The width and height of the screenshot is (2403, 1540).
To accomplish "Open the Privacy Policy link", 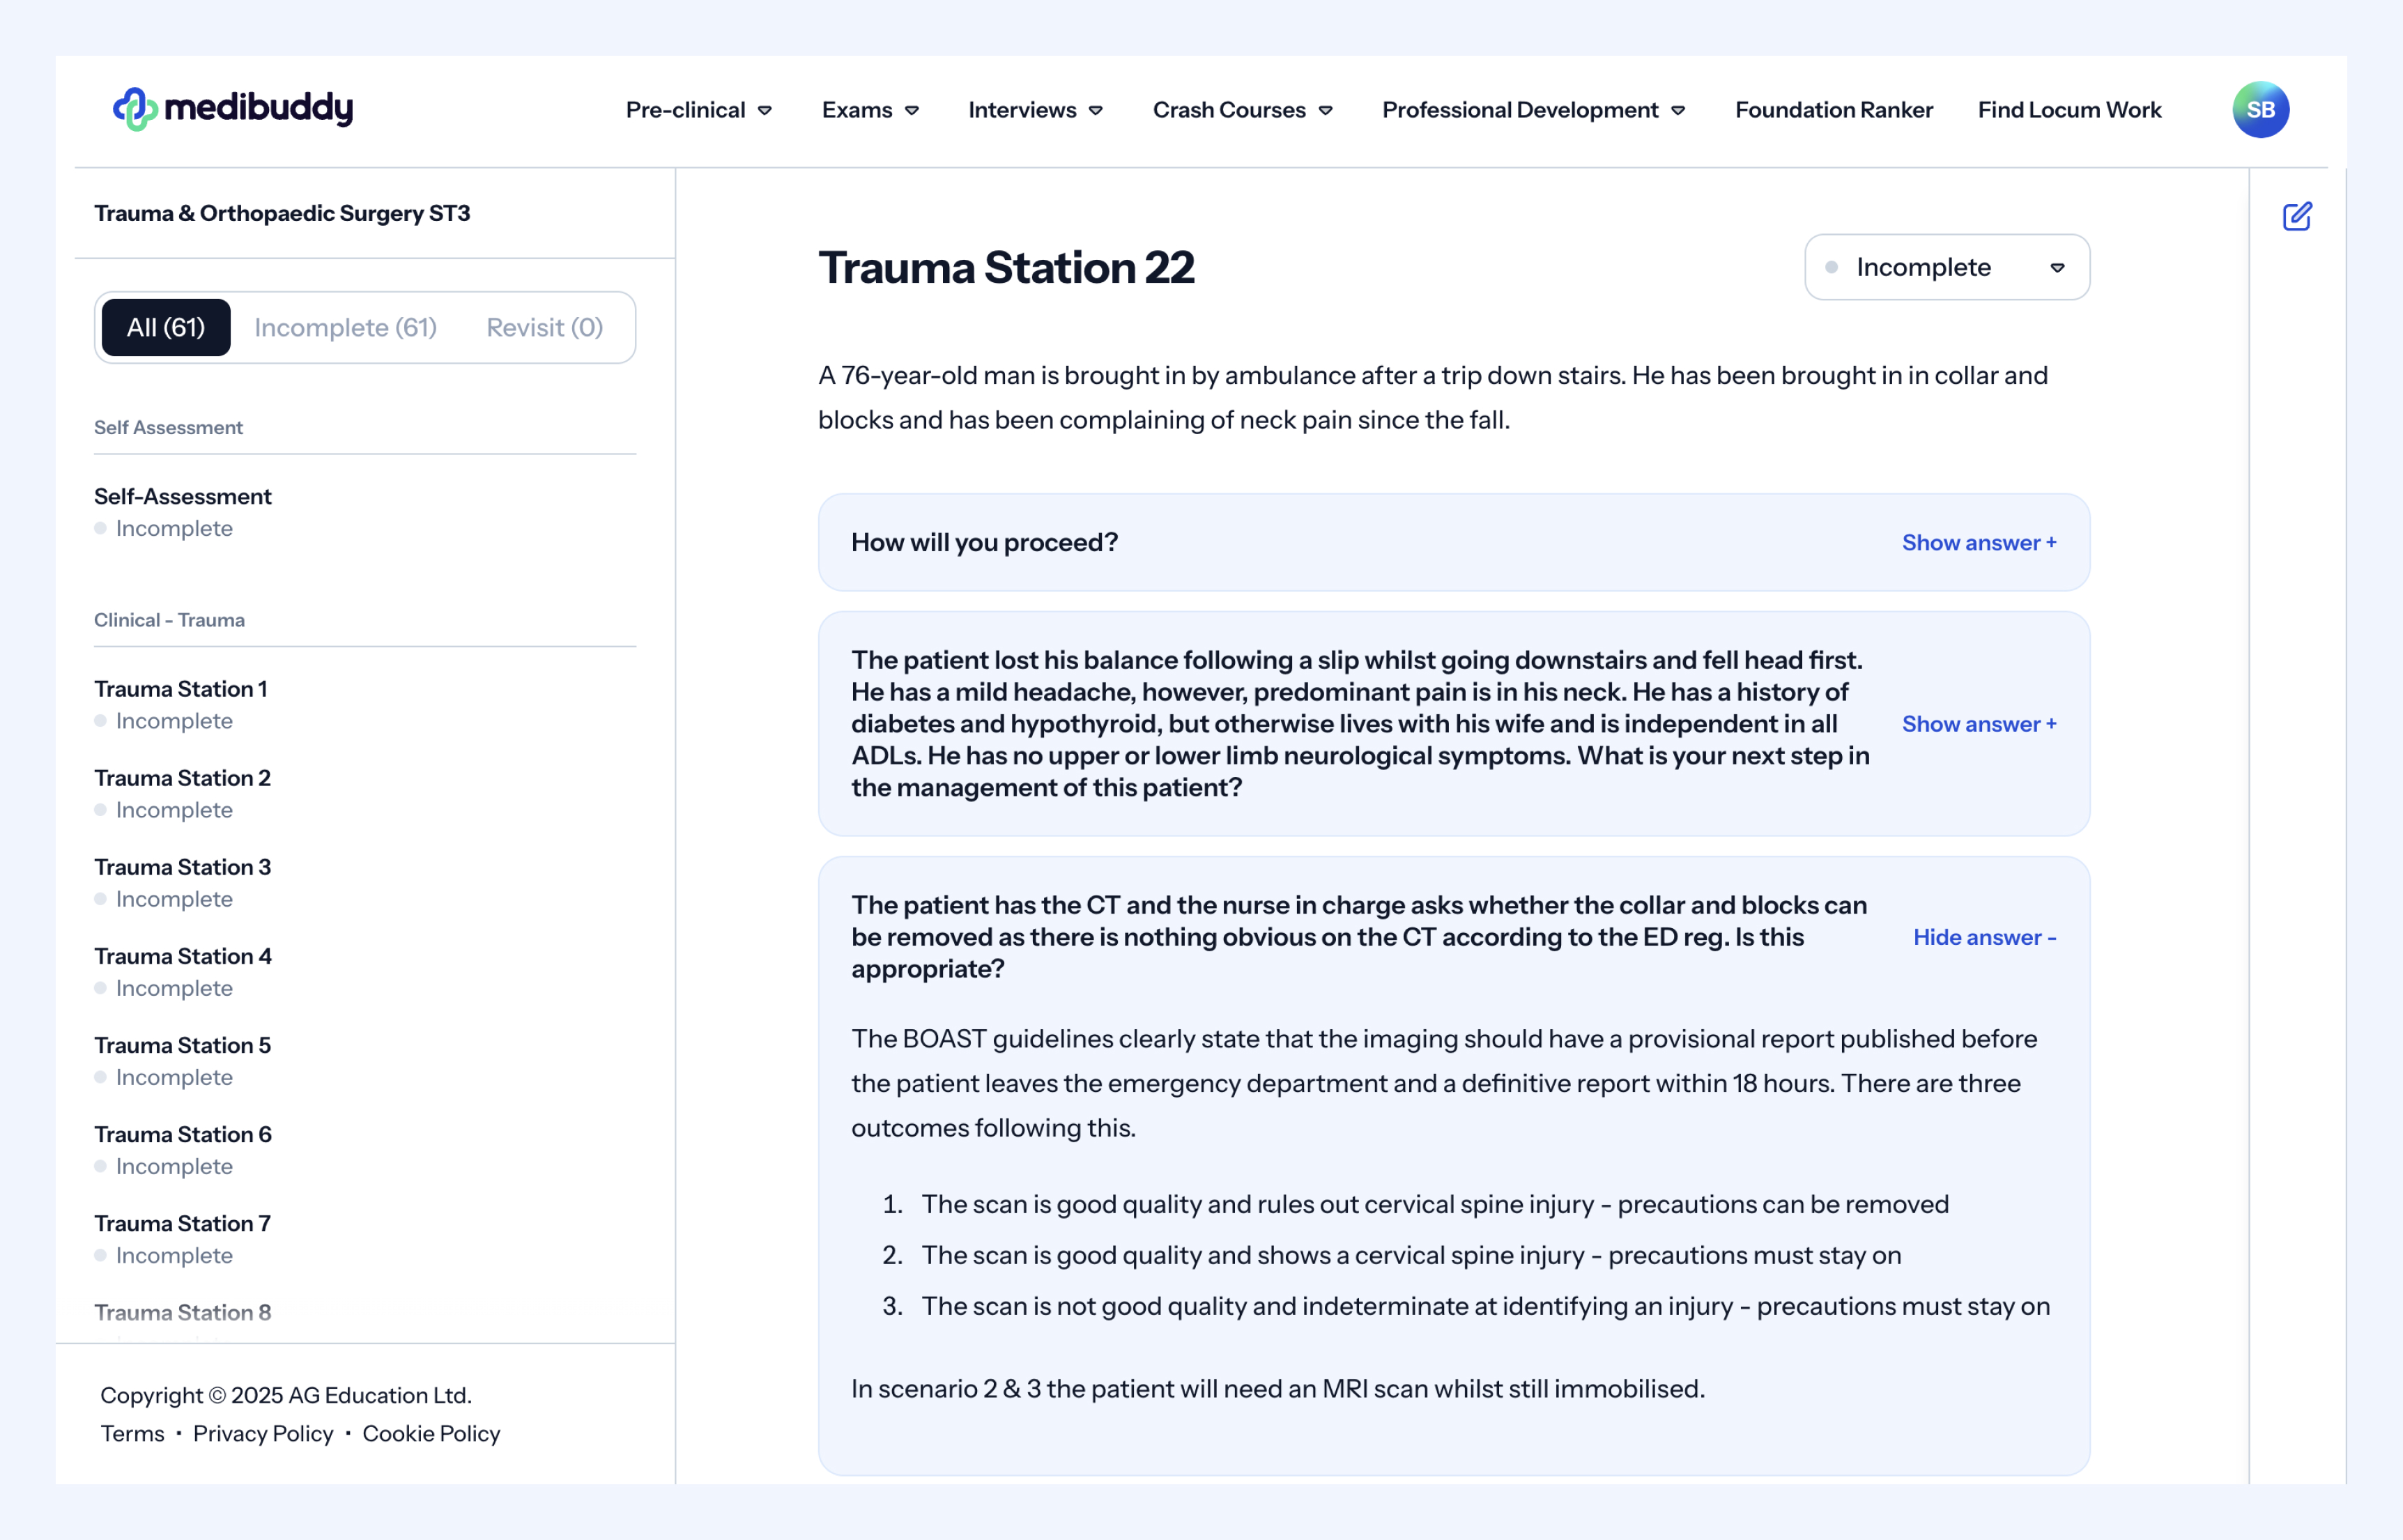I will [x=263, y=1433].
